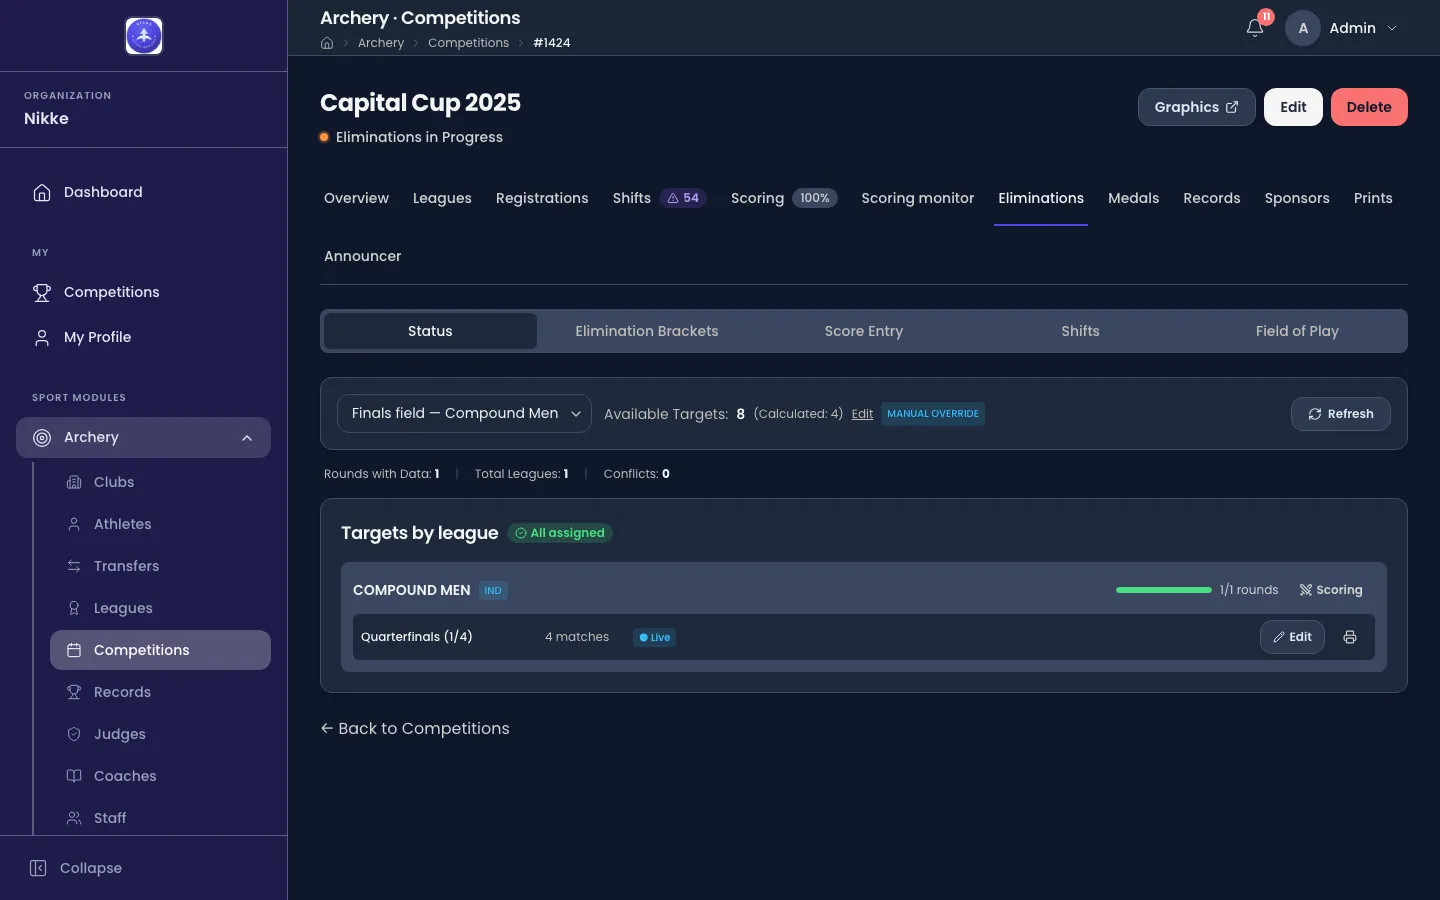Open Coaches in the Archery submenu
1440x900 pixels.
(160, 776)
